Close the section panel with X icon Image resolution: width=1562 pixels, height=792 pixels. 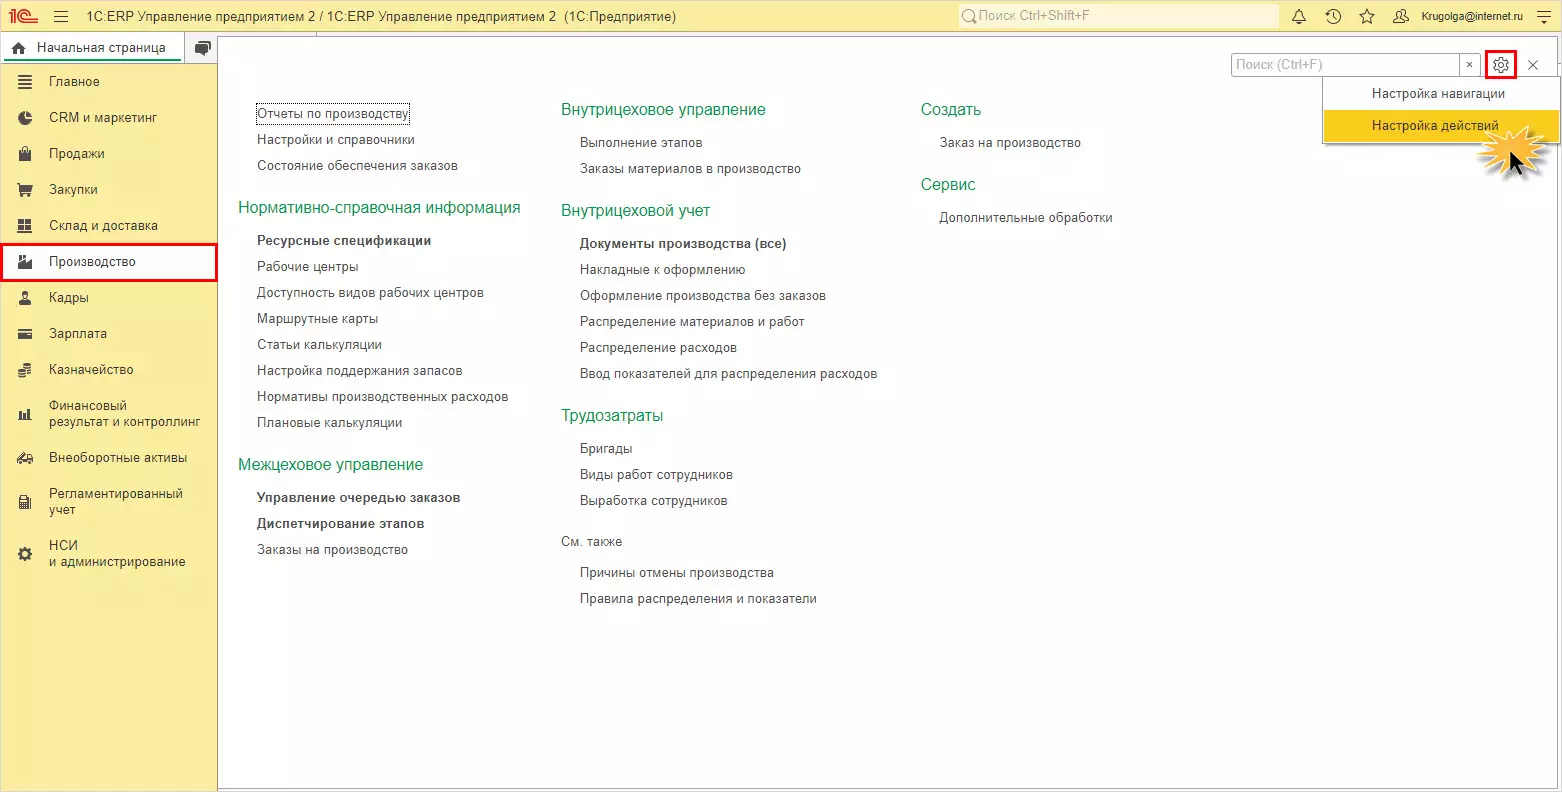click(x=1533, y=65)
